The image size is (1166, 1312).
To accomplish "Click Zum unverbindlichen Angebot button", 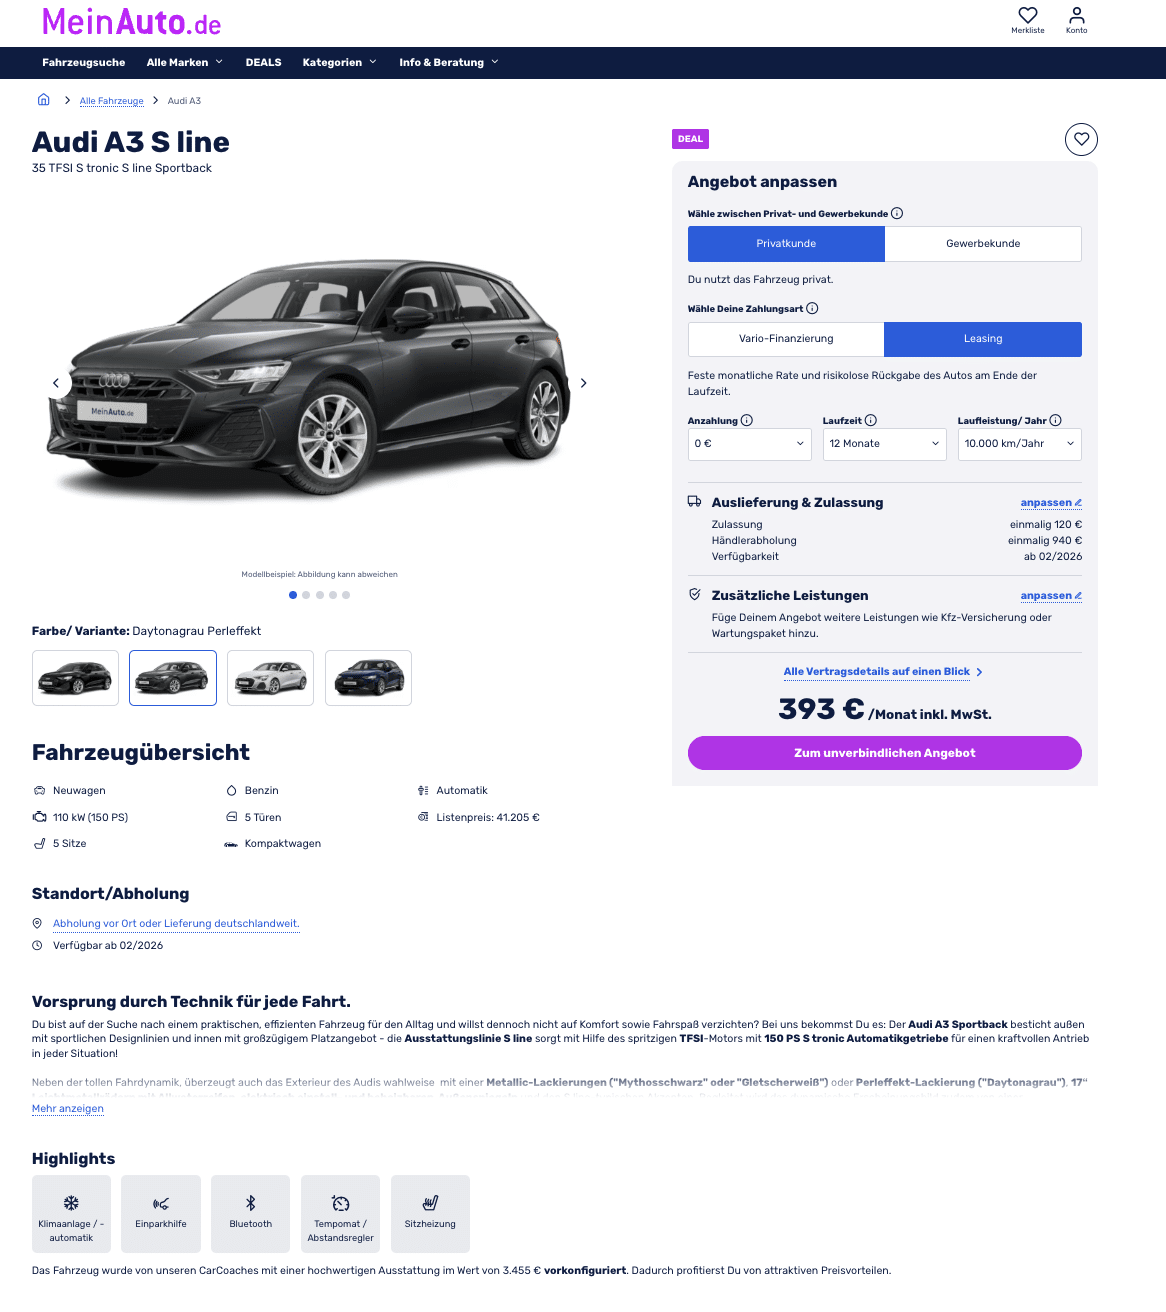I will [x=885, y=753].
